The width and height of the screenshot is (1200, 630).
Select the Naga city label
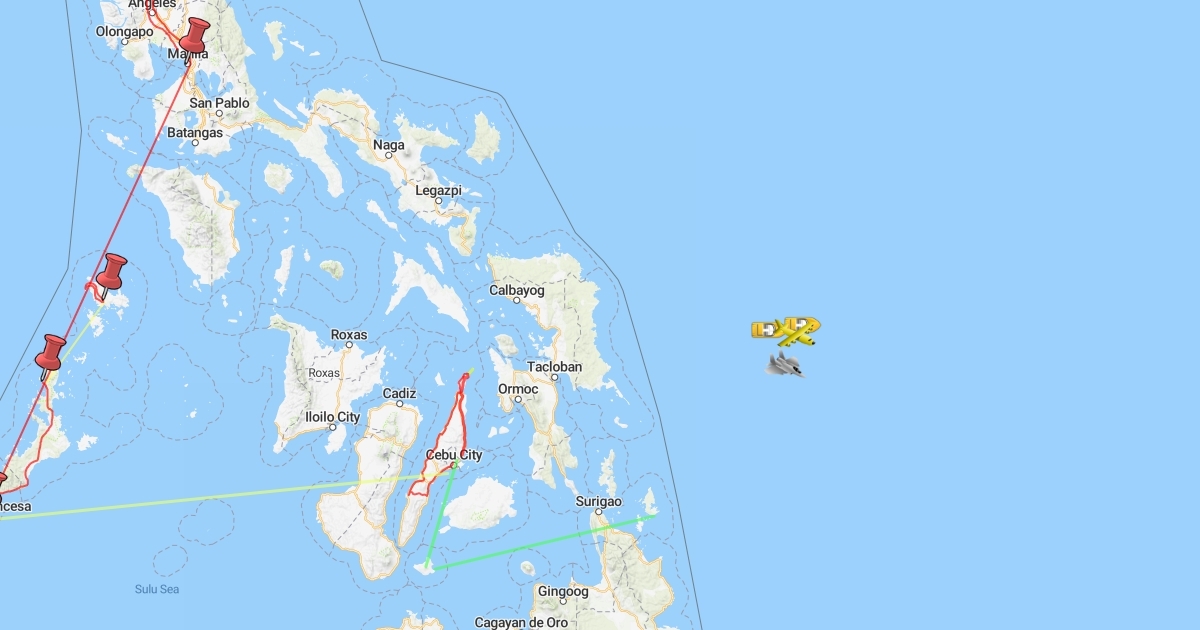click(x=389, y=146)
